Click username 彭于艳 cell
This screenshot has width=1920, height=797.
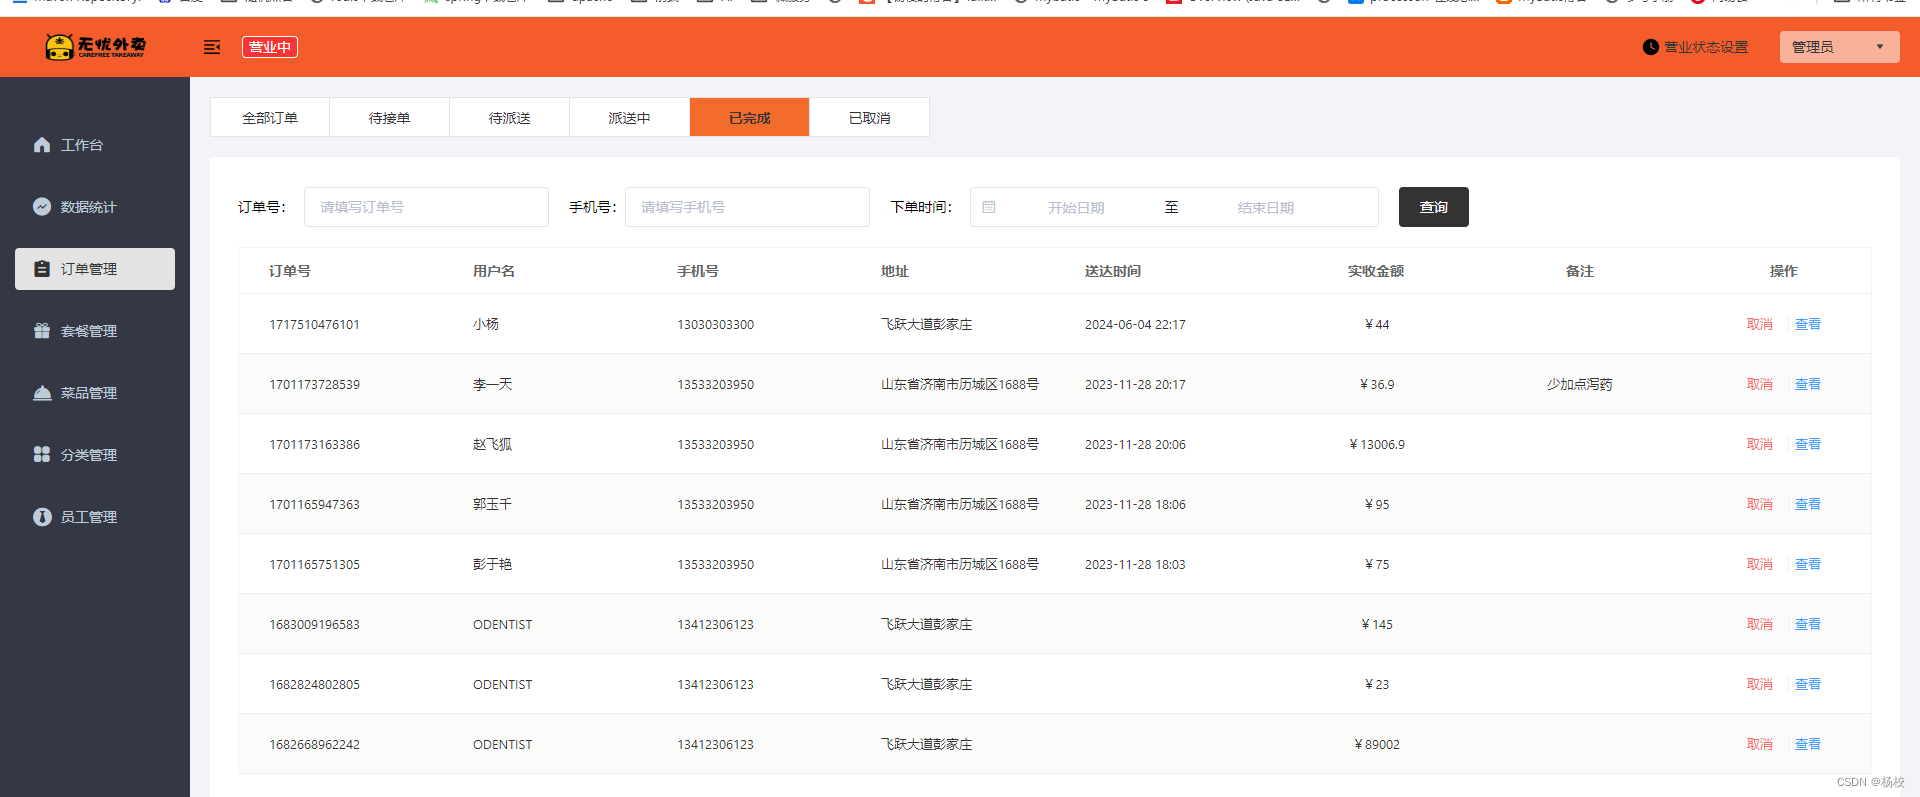click(493, 564)
